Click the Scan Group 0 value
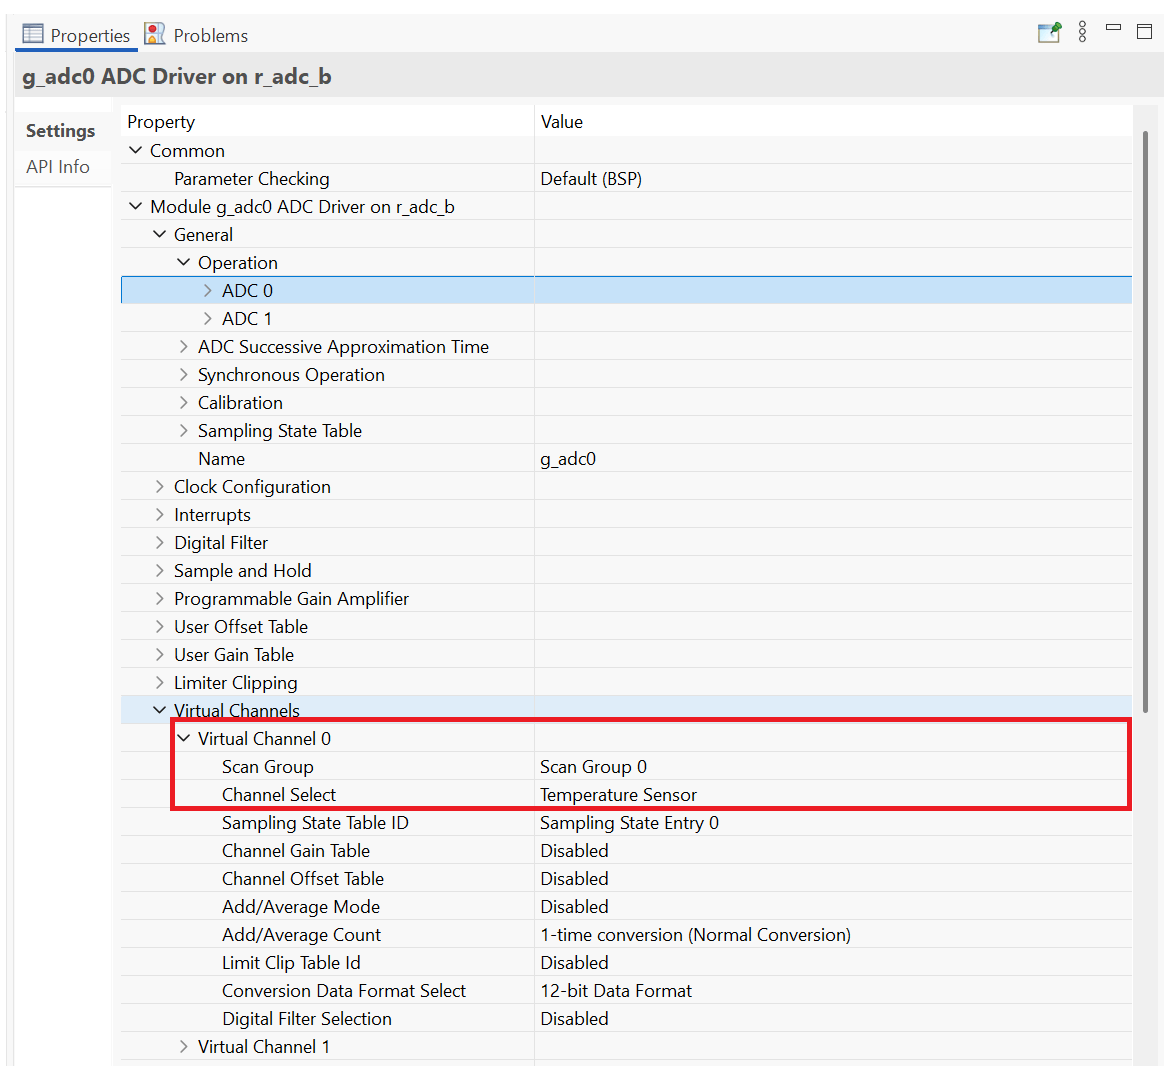Image resolution: width=1169 pixels, height=1074 pixels. (593, 767)
